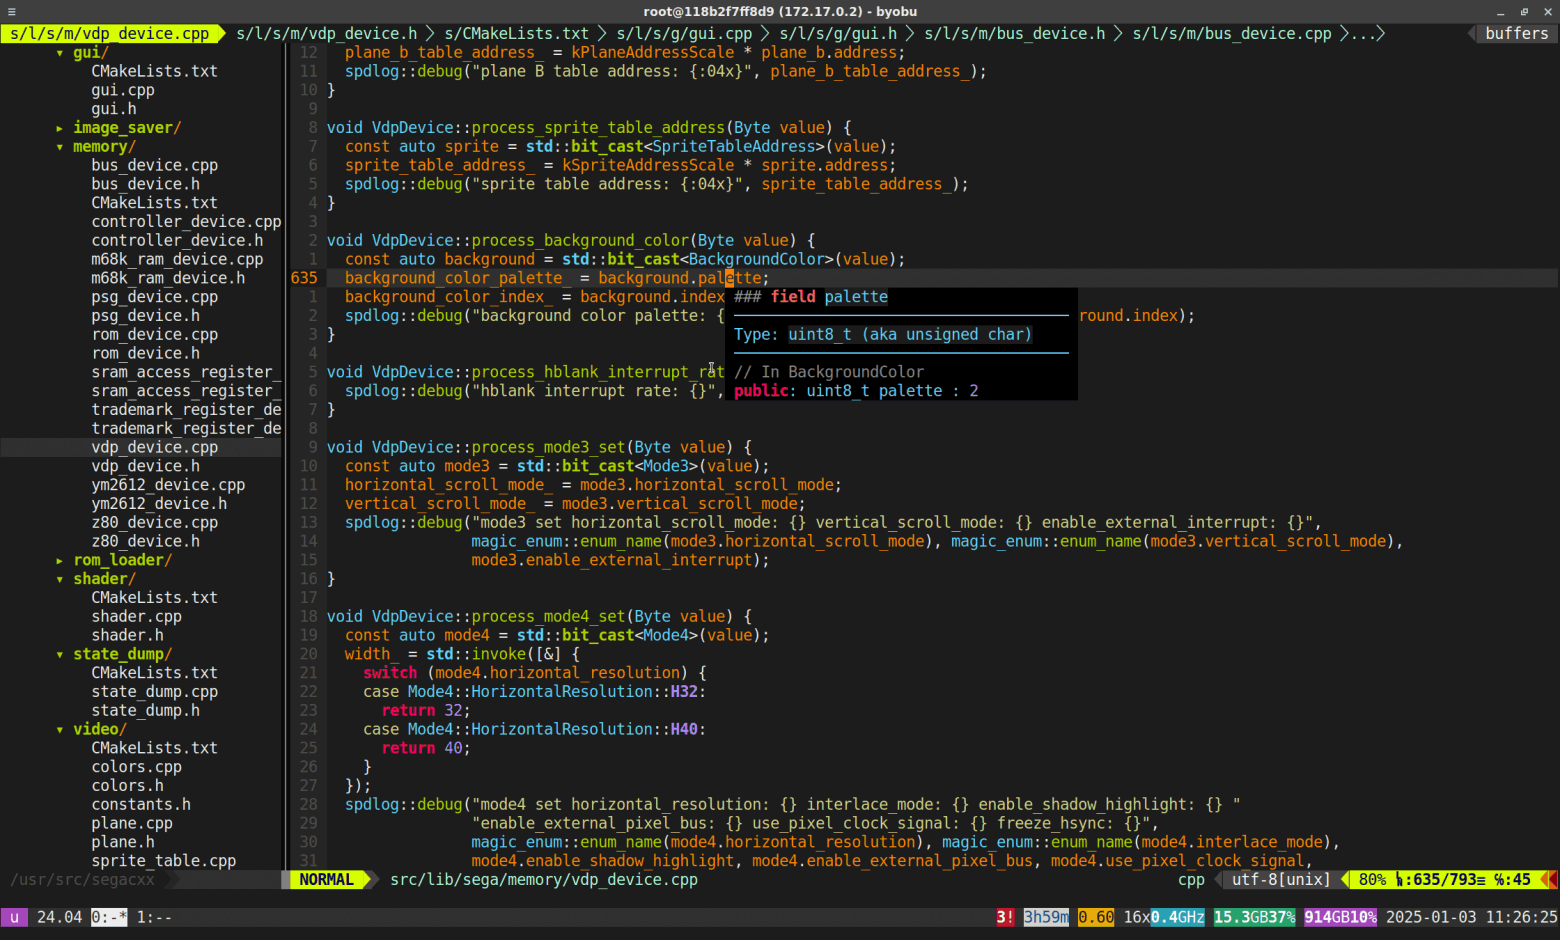Switch to the s/l/s/m/bus_device.h buffer tab
The width and height of the screenshot is (1560, 940).
coord(1014,34)
